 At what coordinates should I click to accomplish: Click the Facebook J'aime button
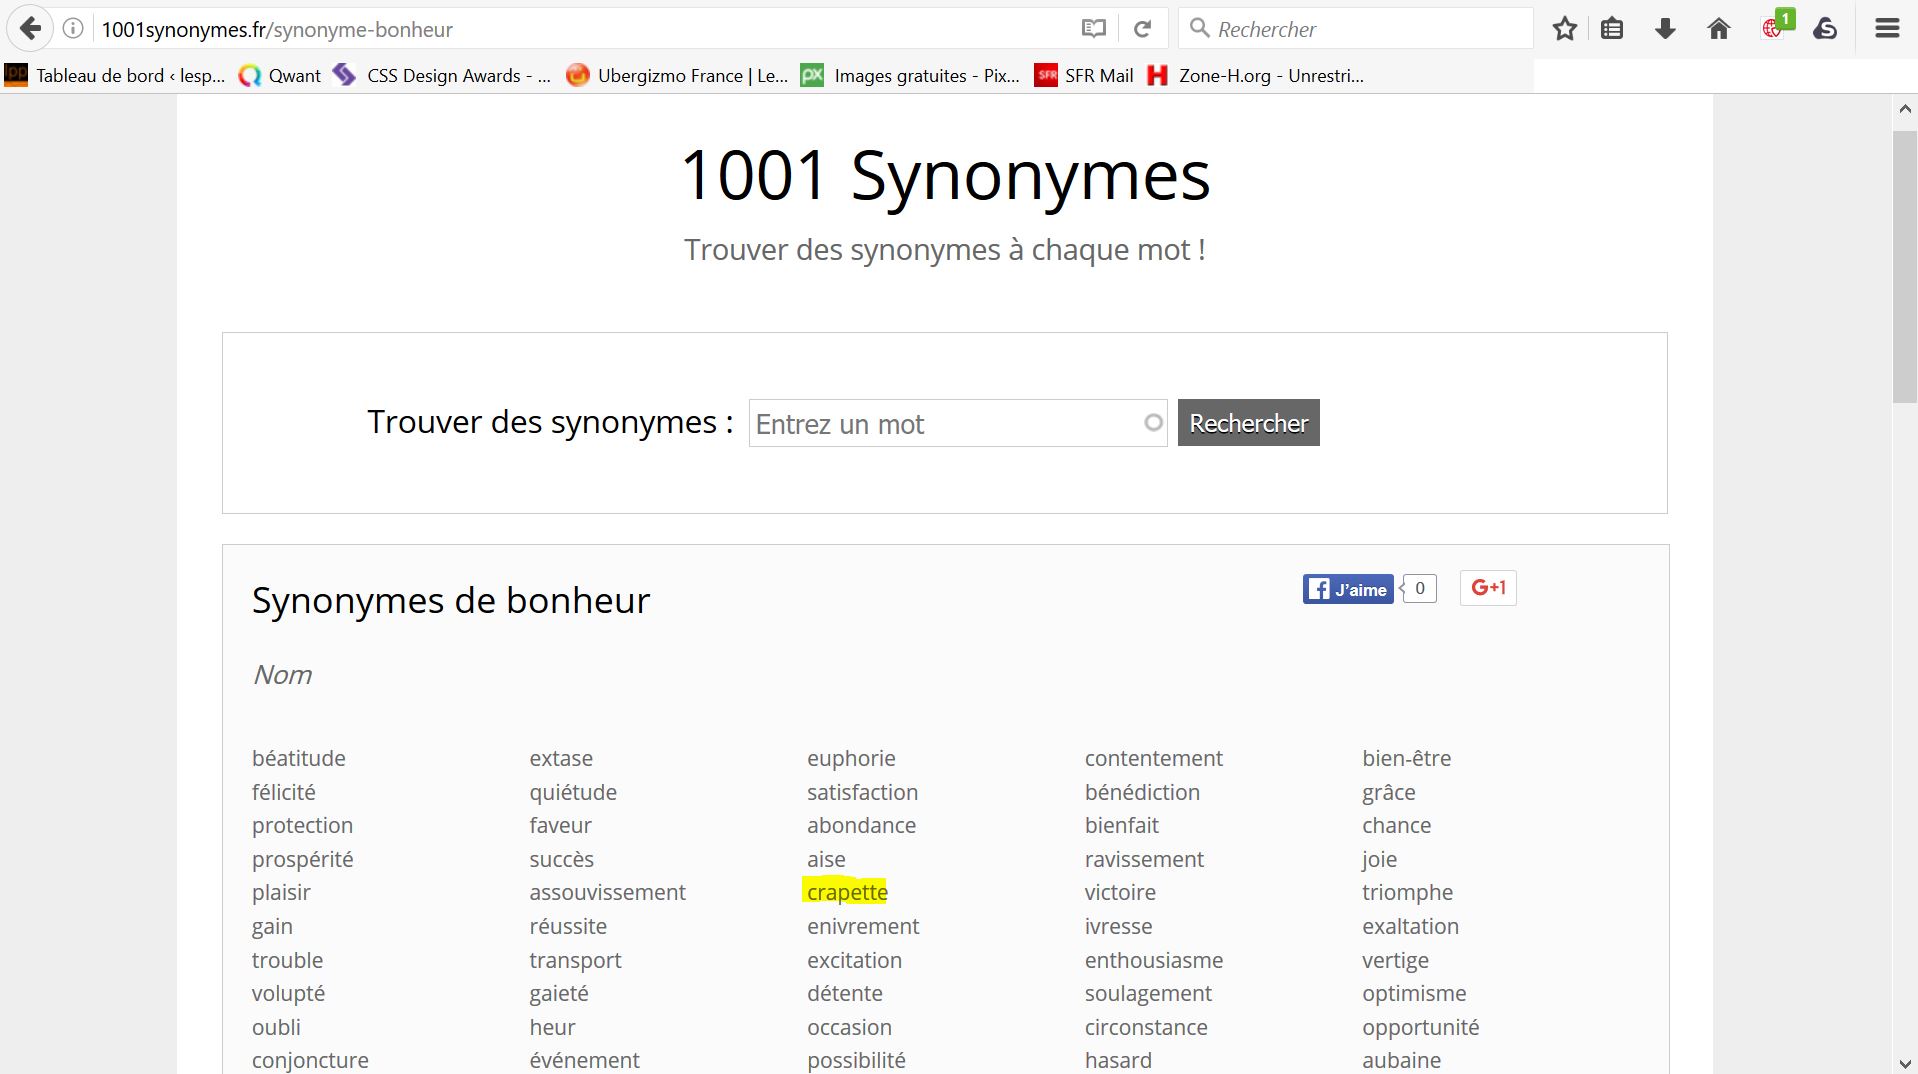pos(1348,589)
